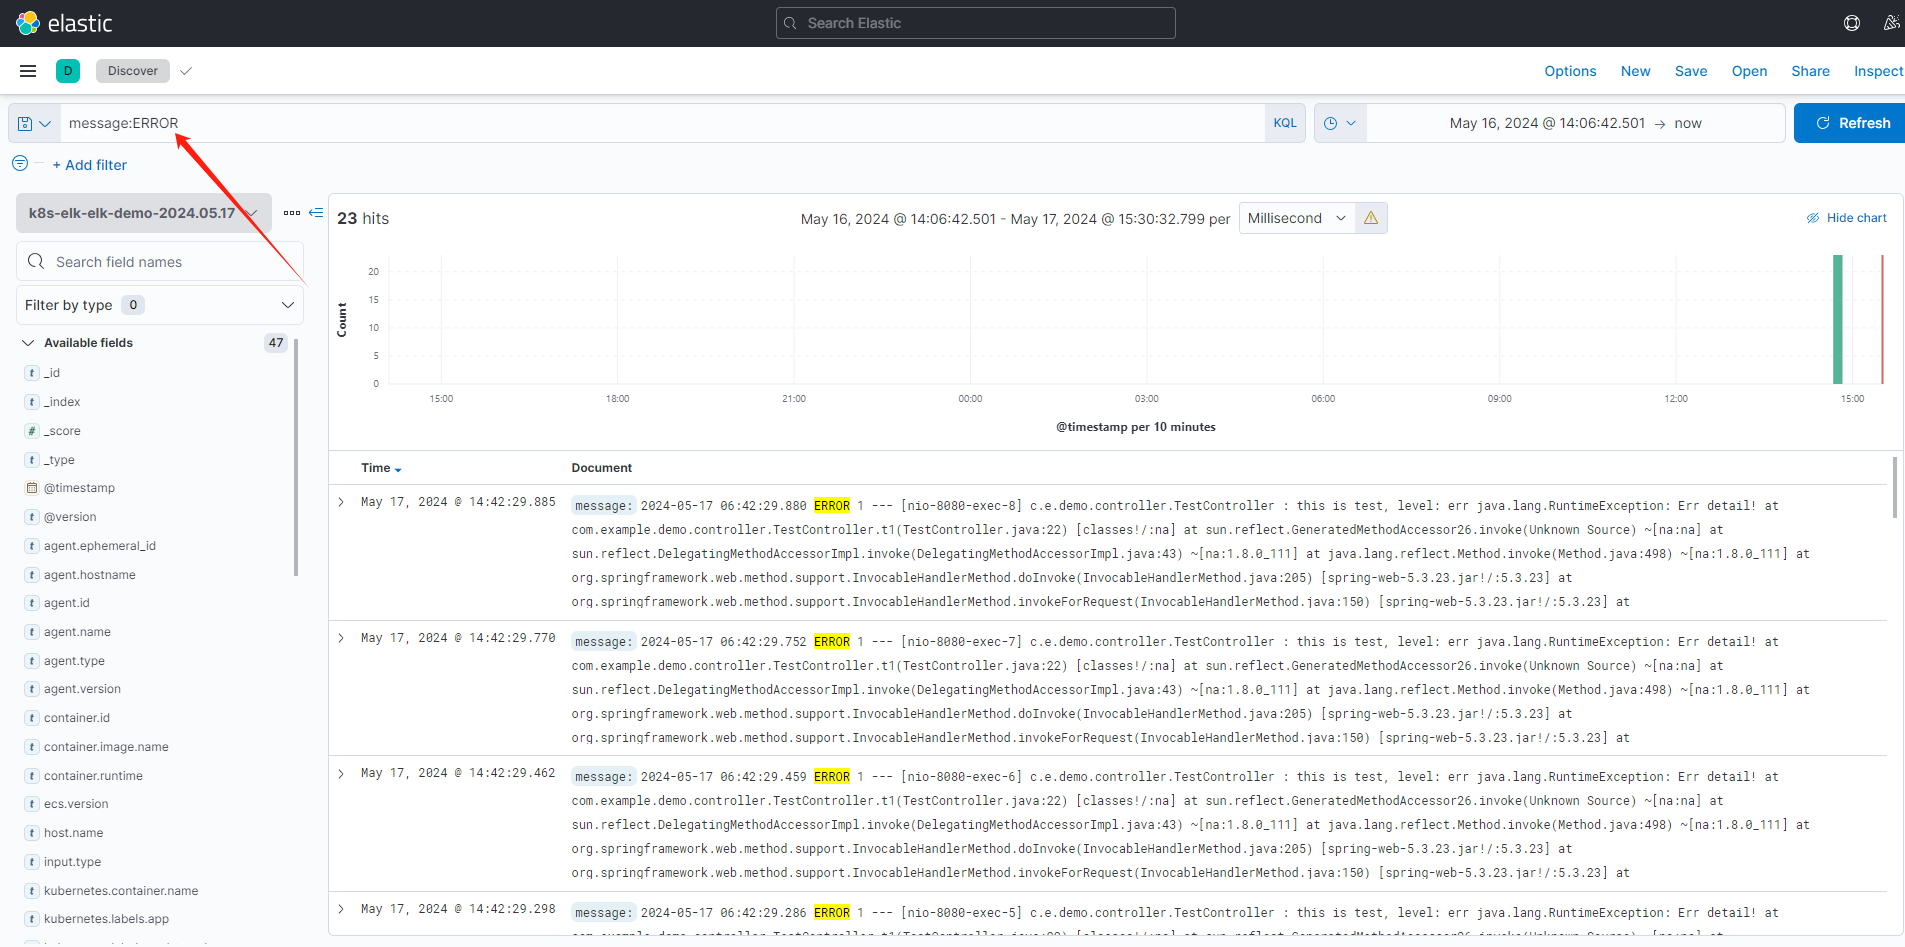Image resolution: width=1905 pixels, height=947 pixels.
Task: Select the _index field
Action: tap(62, 402)
